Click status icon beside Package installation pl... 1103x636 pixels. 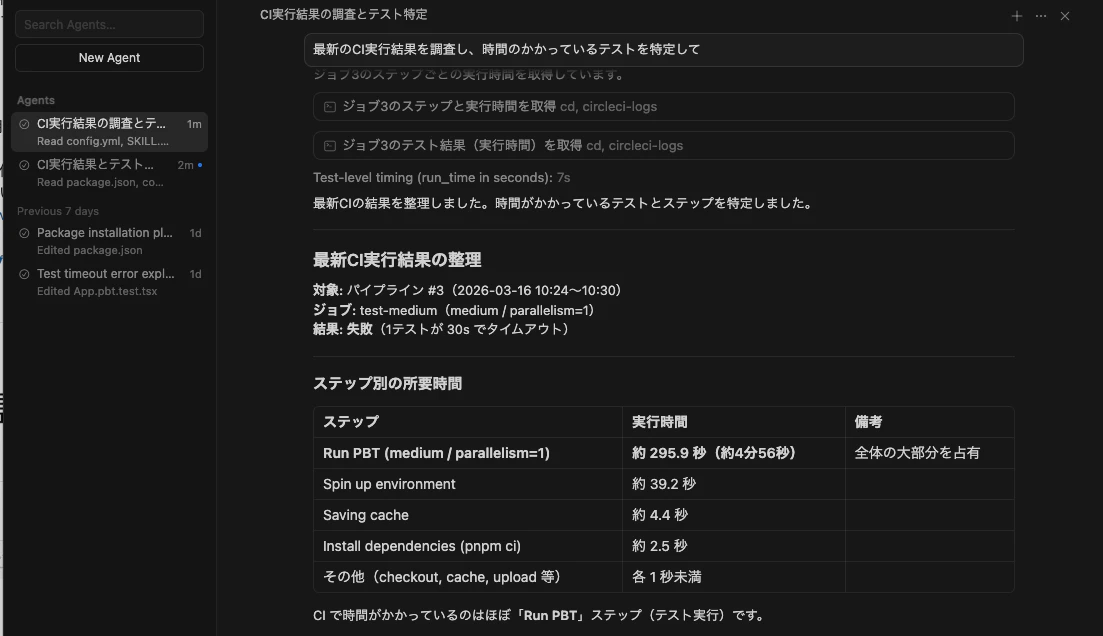coord(24,233)
